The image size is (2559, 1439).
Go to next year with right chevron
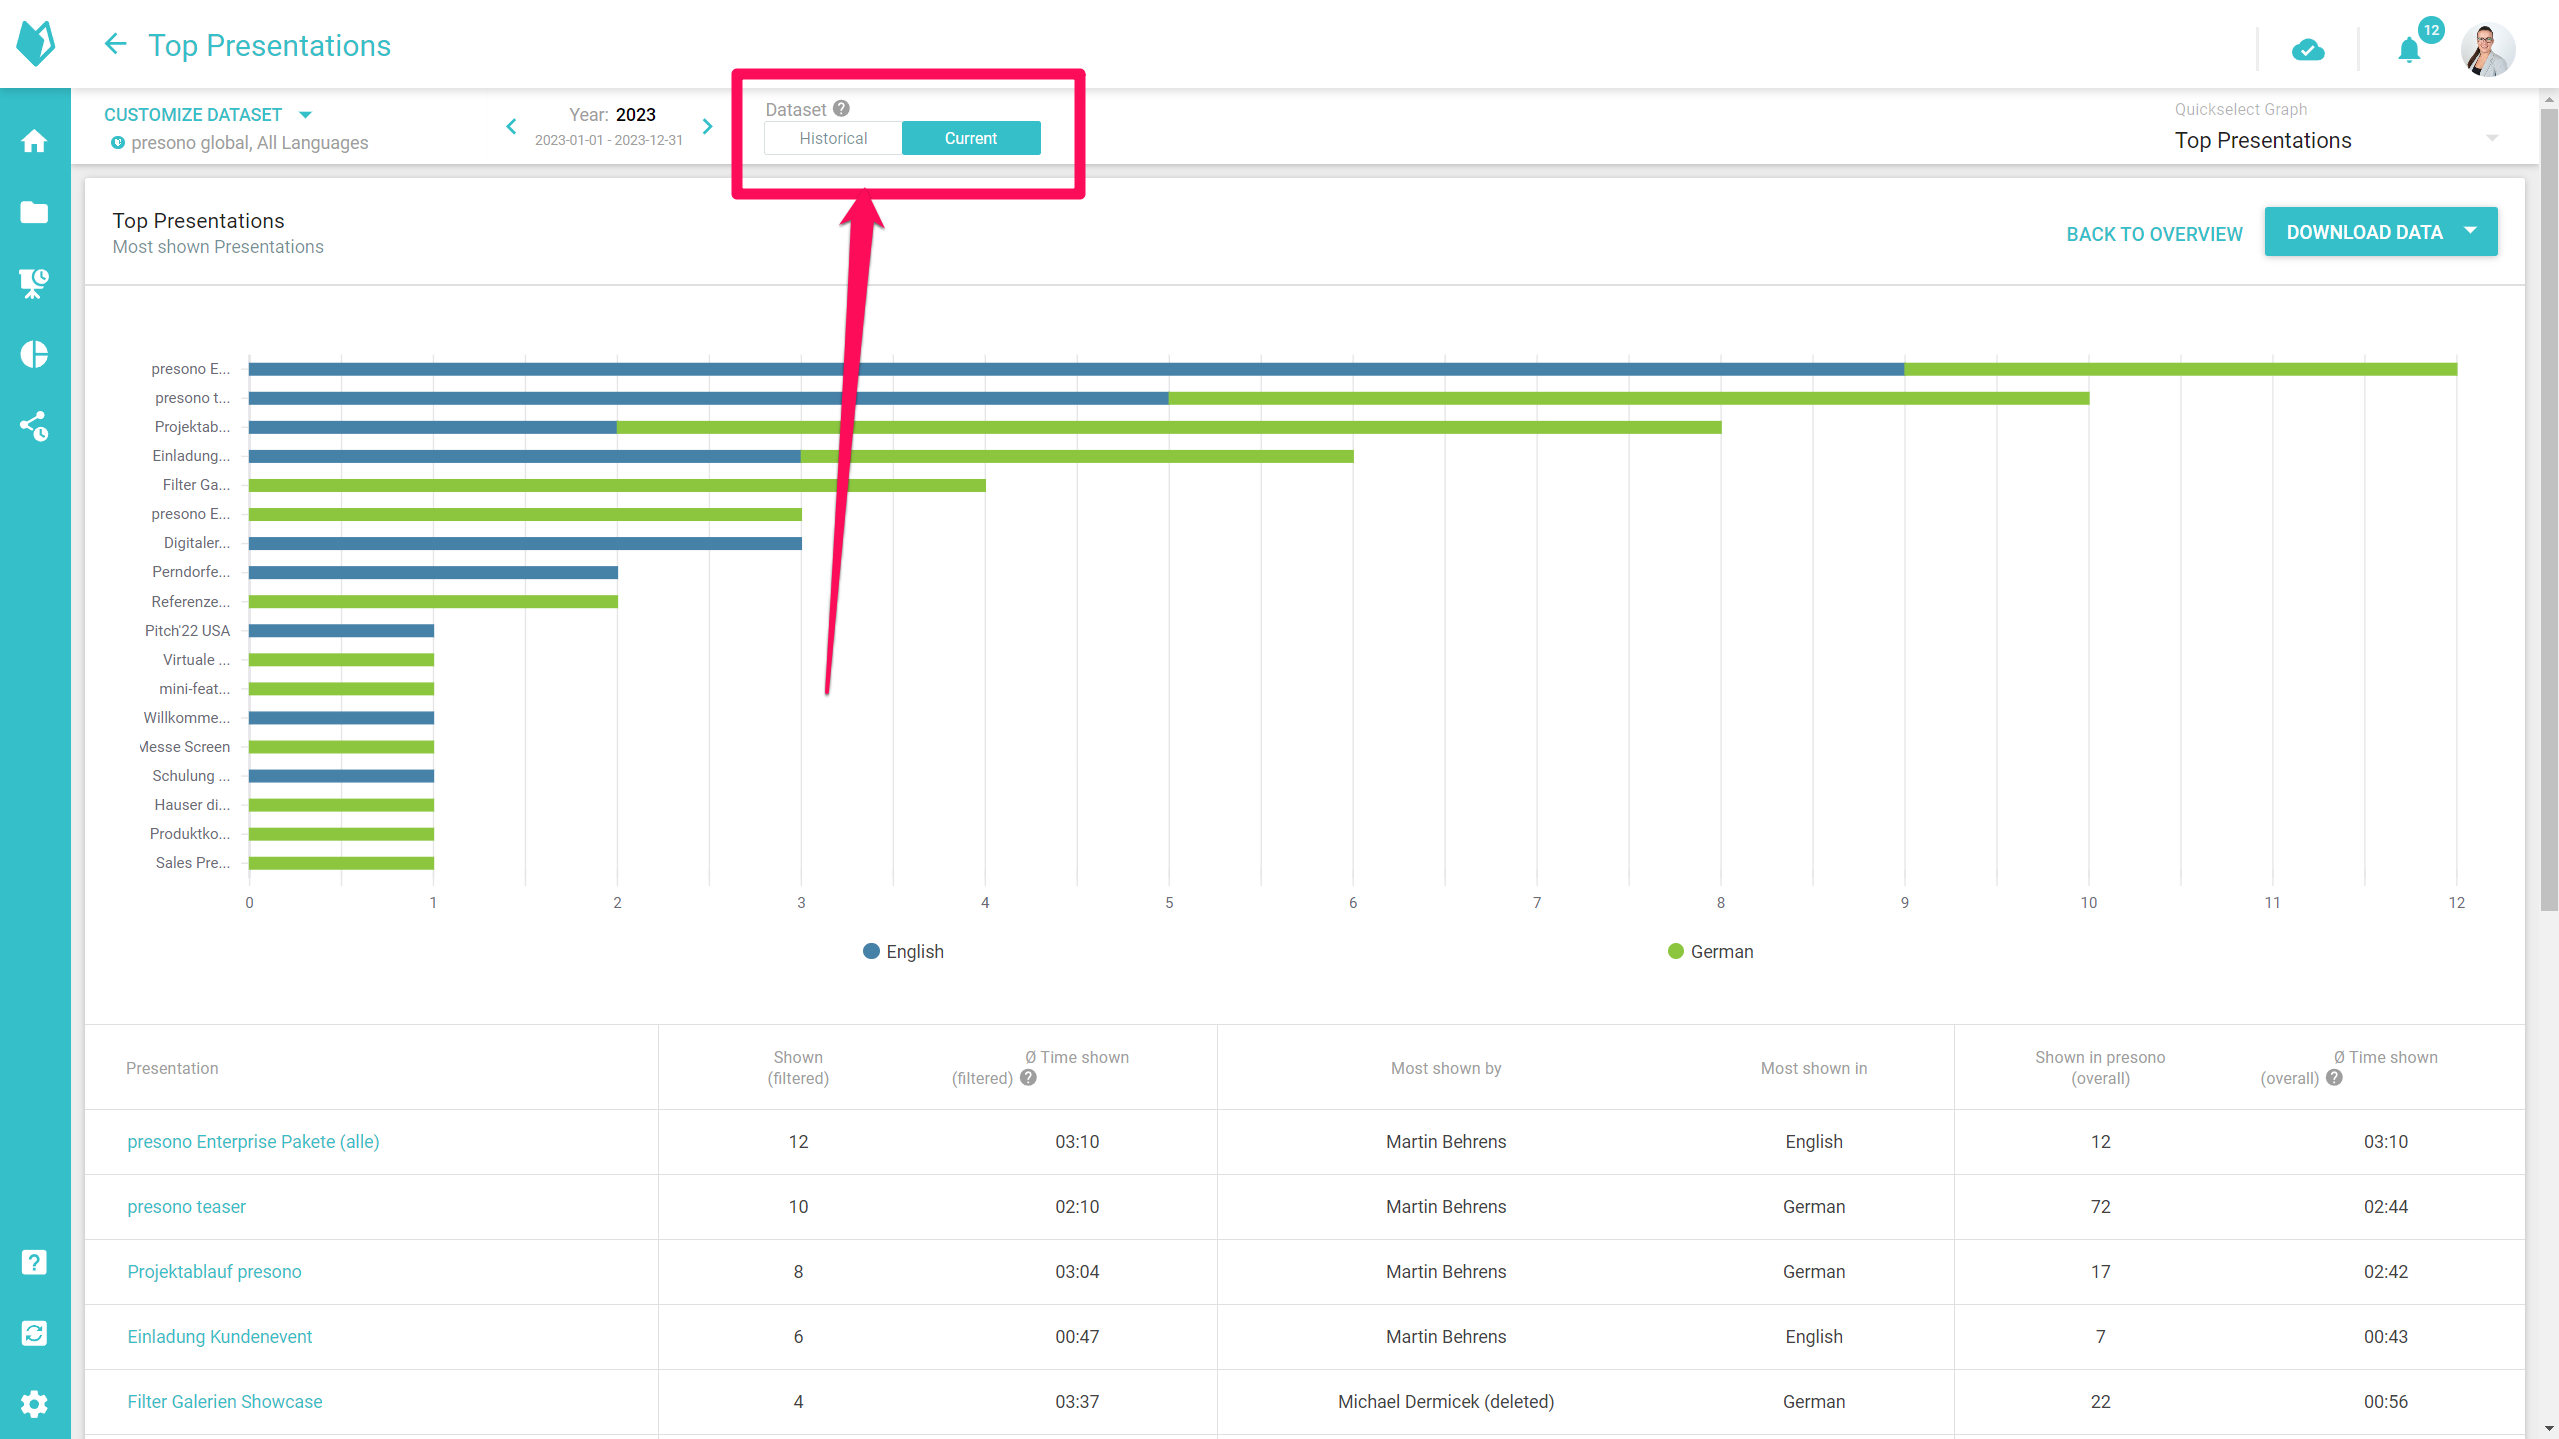click(708, 127)
